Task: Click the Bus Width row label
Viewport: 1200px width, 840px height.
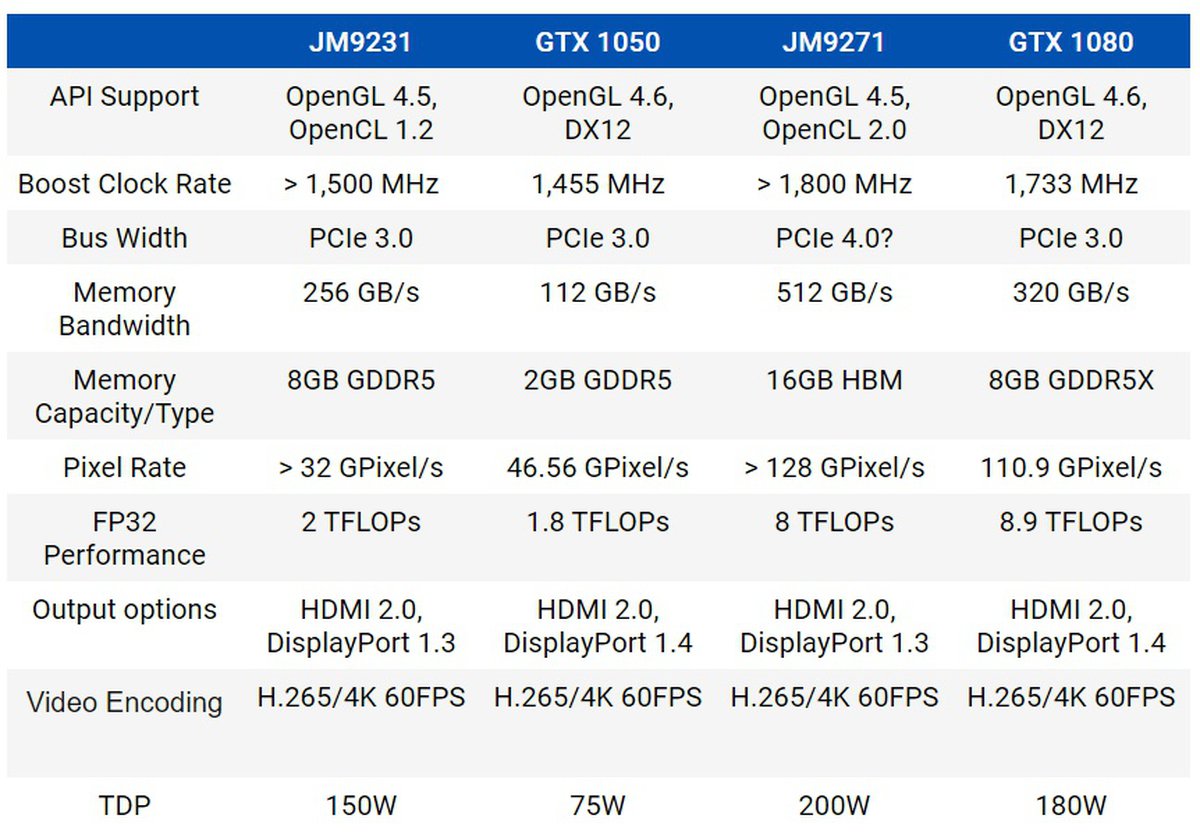Action: 125,238
